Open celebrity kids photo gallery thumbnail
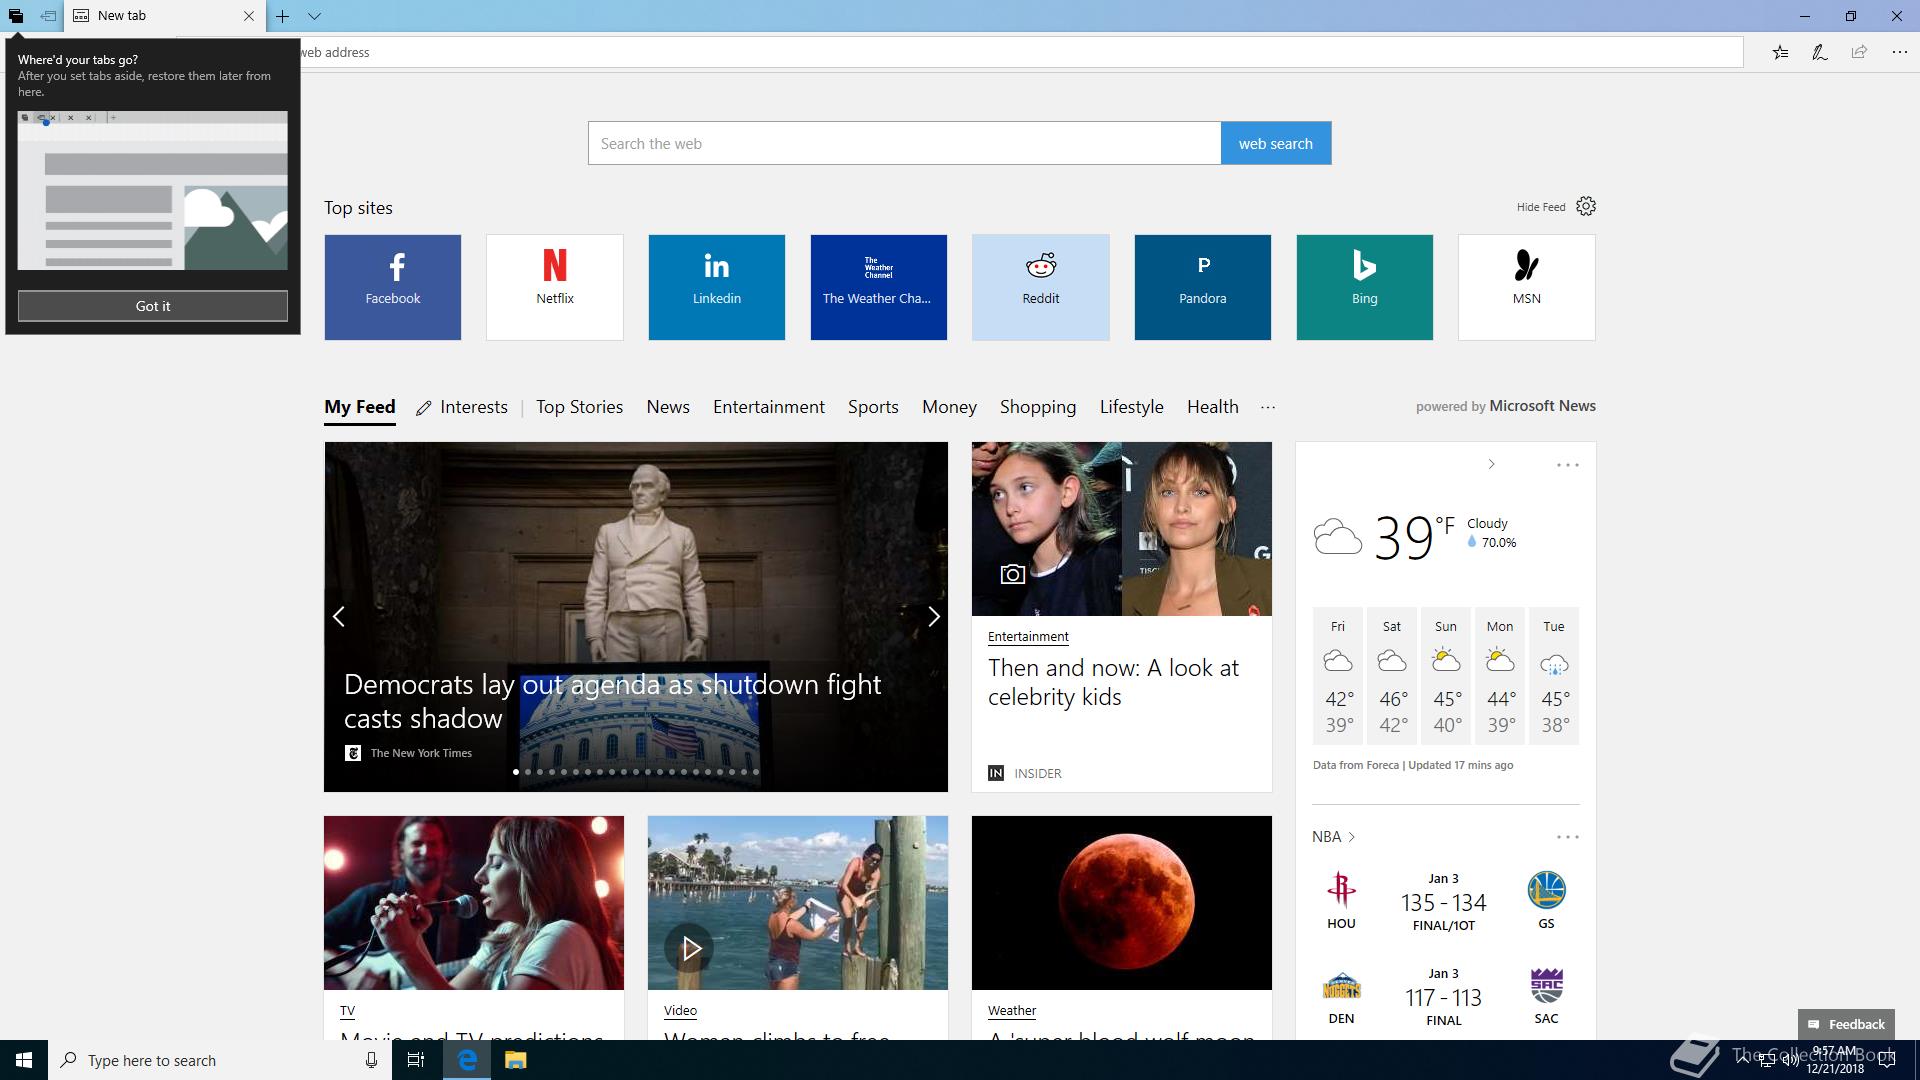 [1121, 529]
